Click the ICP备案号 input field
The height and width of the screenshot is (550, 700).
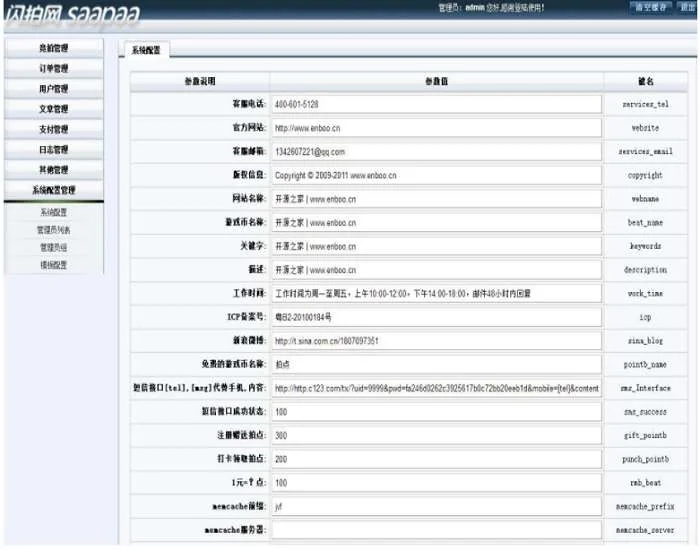pos(436,317)
